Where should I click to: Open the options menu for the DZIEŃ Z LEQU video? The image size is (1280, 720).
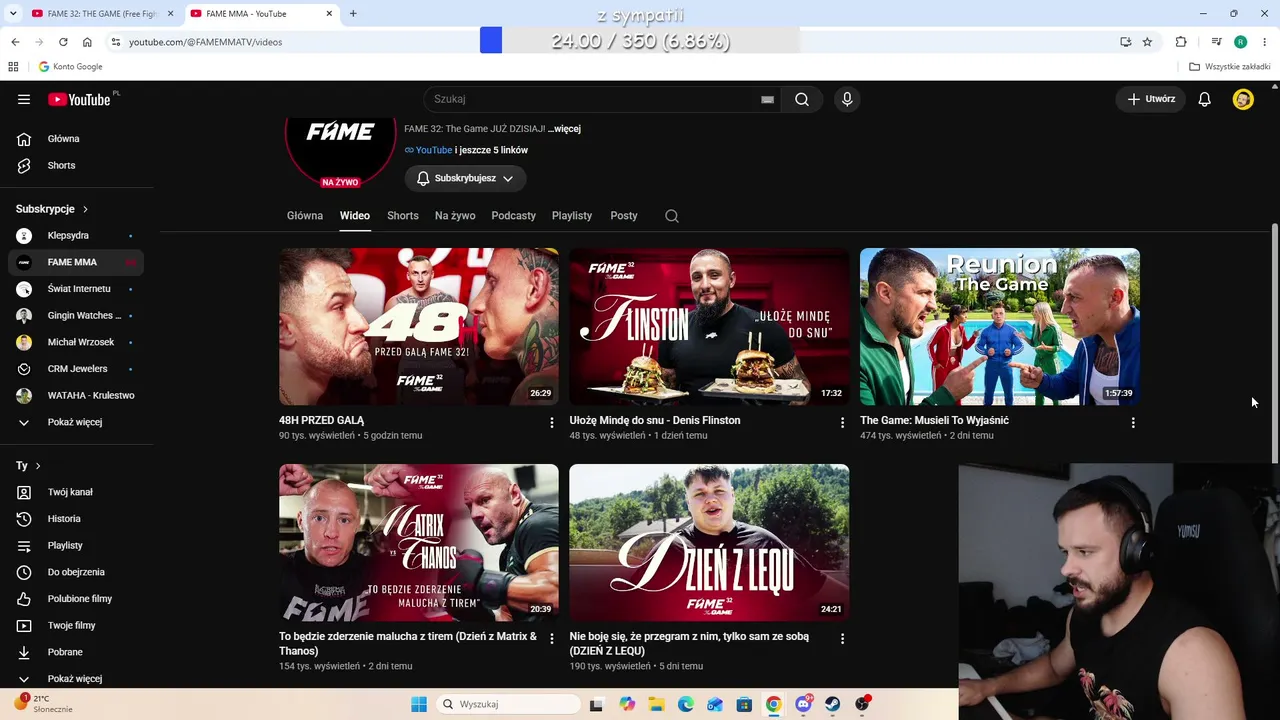[842, 639]
